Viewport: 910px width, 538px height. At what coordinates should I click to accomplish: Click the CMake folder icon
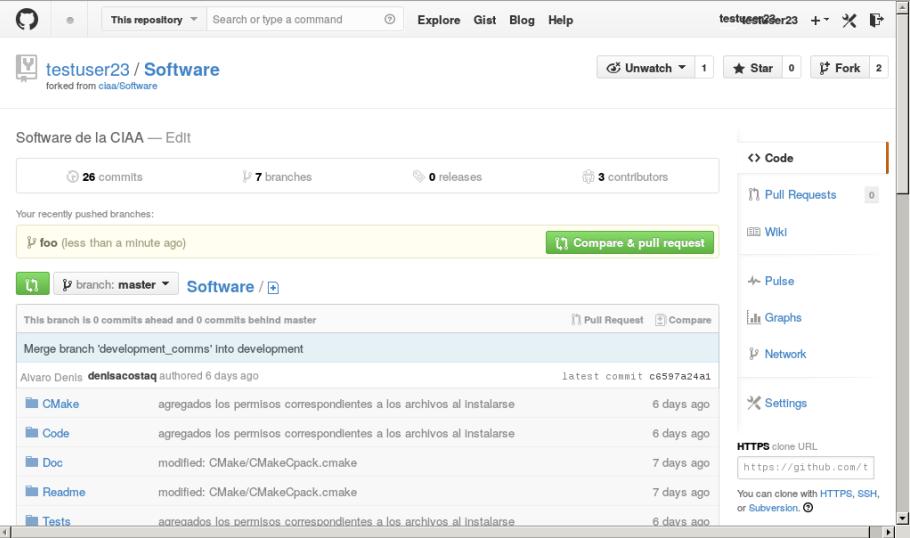pyautogui.click(x=32, y=403)
